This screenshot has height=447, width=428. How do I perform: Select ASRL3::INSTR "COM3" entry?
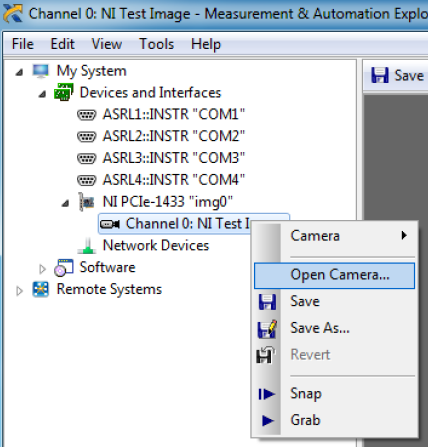[174, 158]
